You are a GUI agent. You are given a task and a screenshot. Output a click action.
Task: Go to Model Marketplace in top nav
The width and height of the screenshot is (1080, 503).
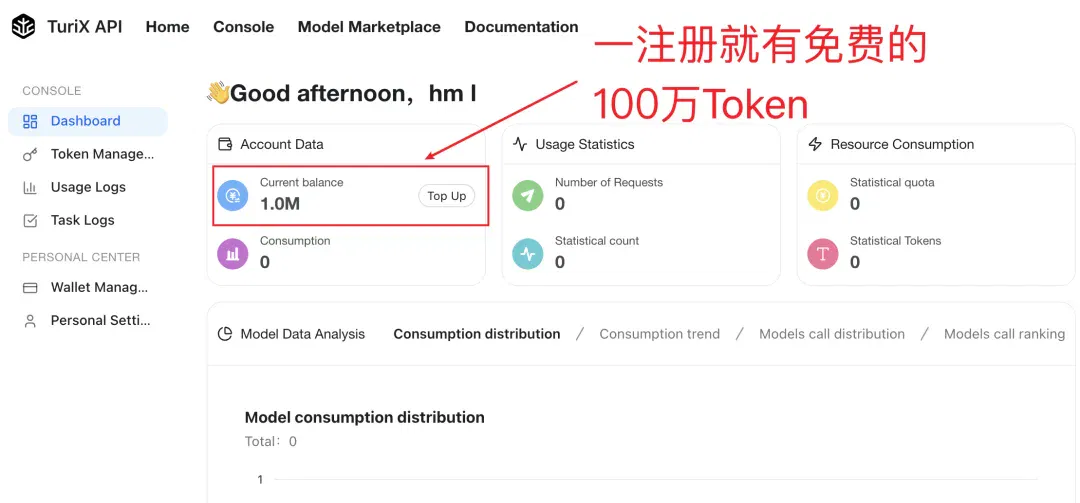[x=369, y=27]
